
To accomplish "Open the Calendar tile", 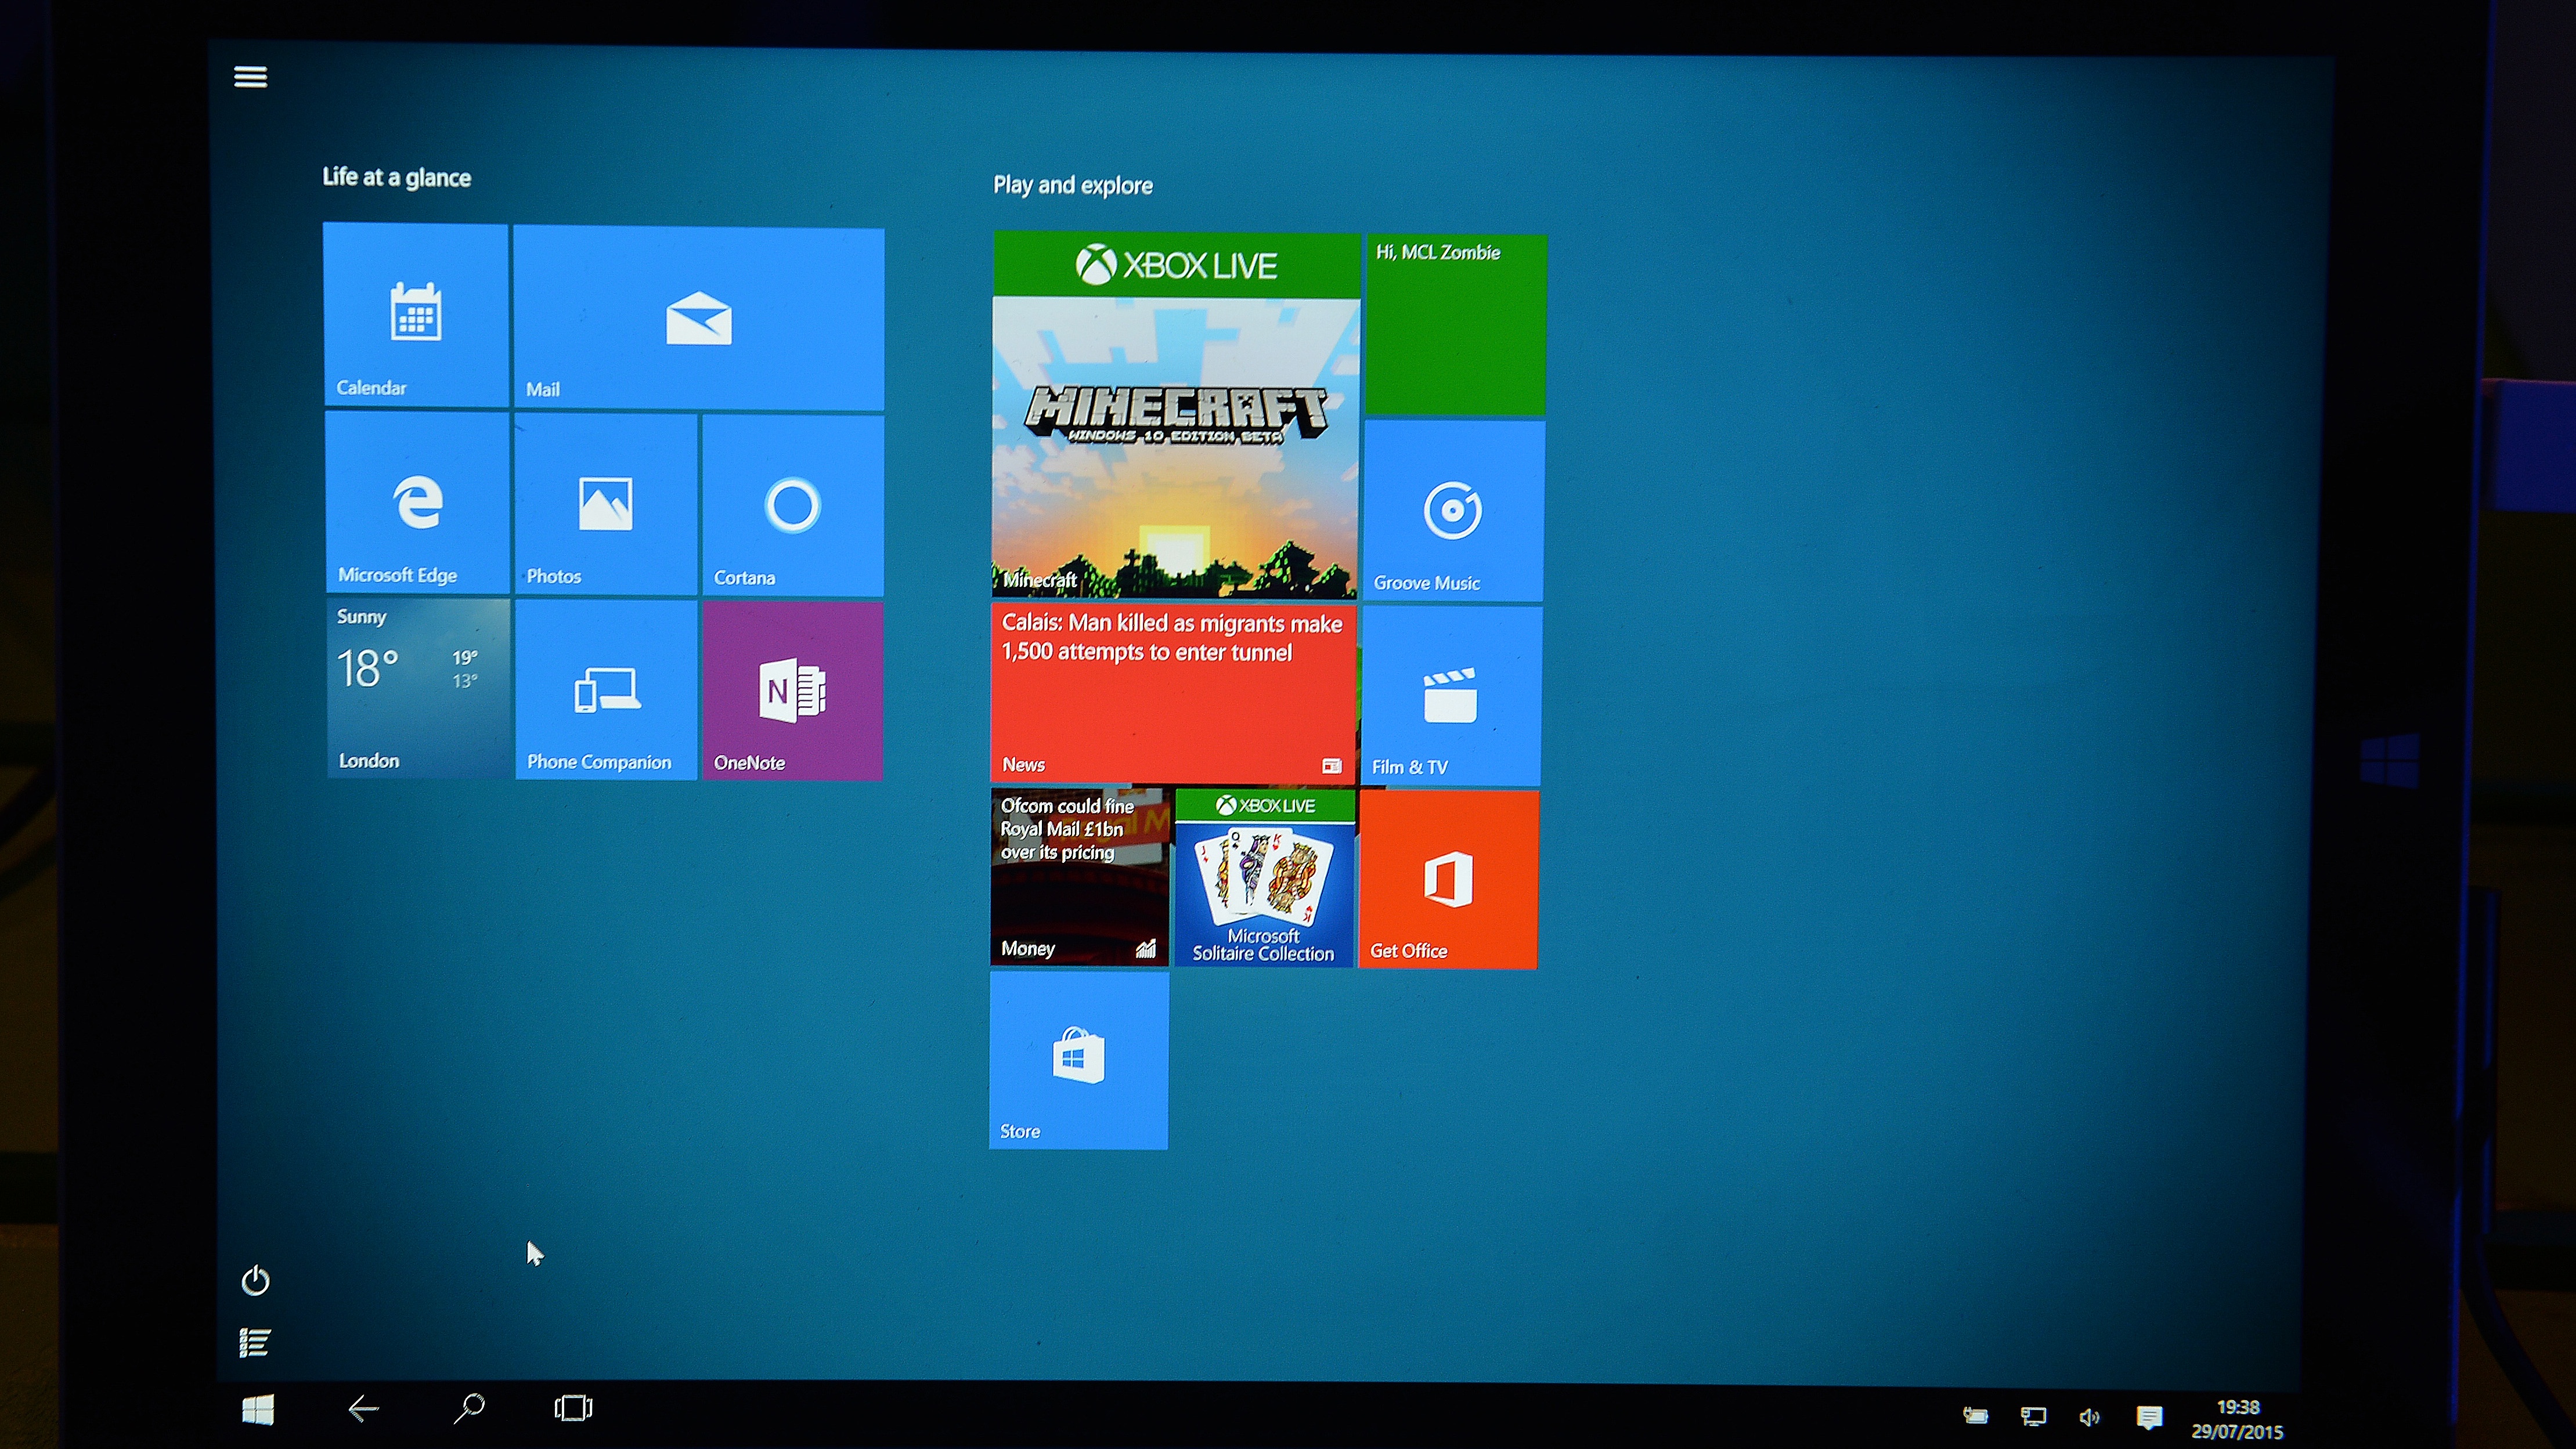I will click(x=416, y=314).
